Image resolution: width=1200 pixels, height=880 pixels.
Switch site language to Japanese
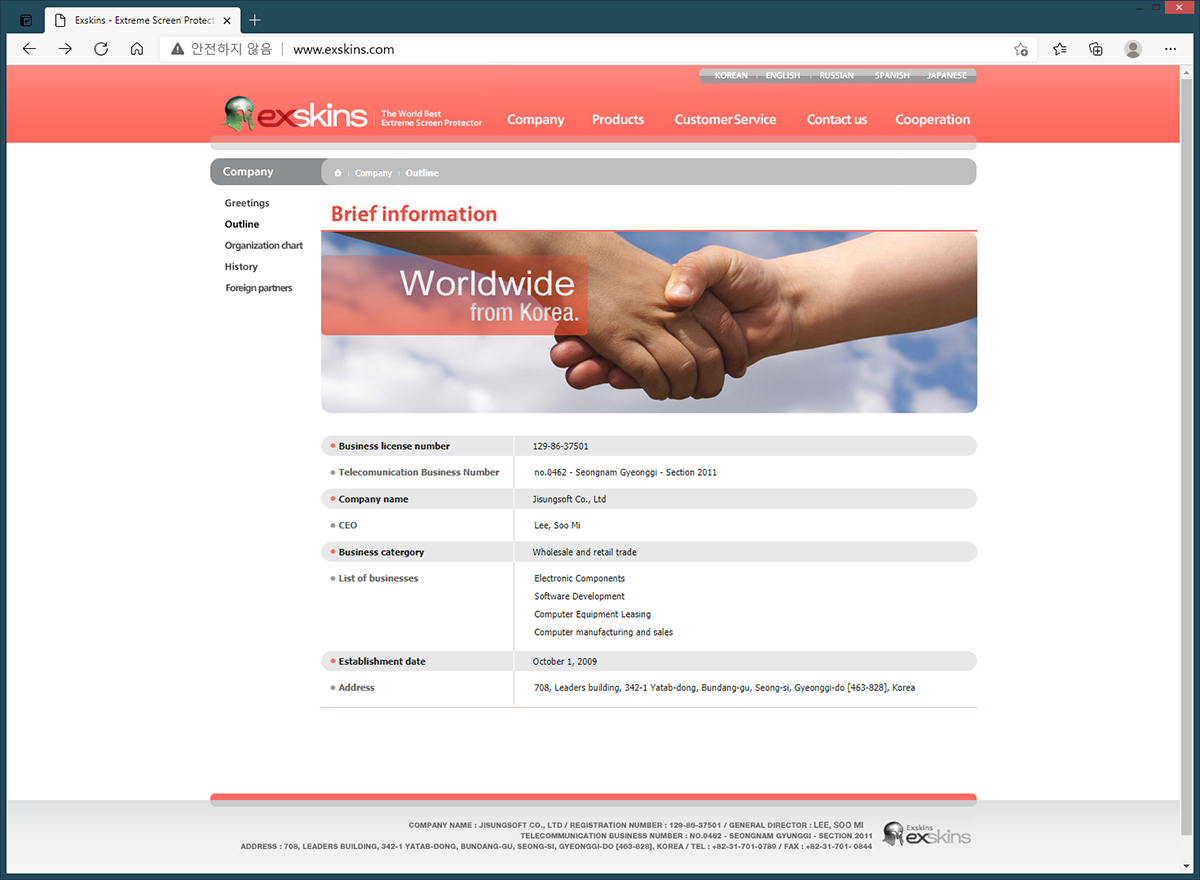click(946, 76)
